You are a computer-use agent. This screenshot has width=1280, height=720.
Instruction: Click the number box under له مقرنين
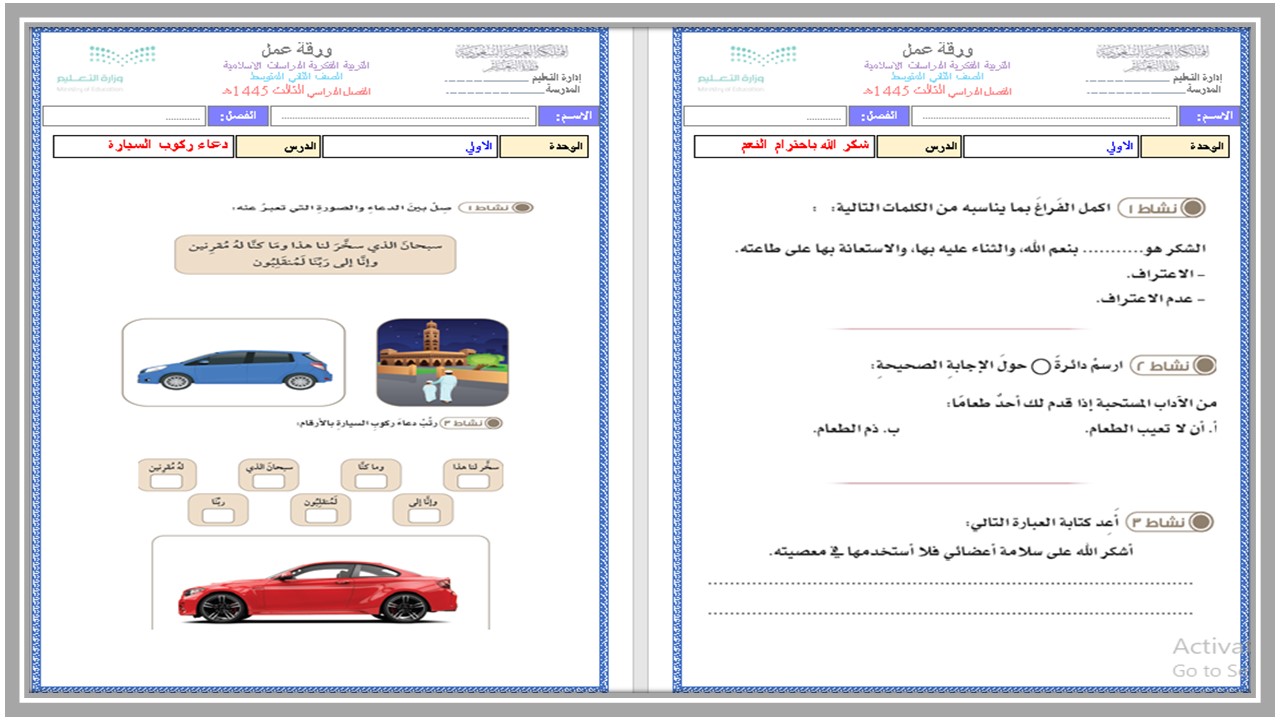(x=166, y=482)
